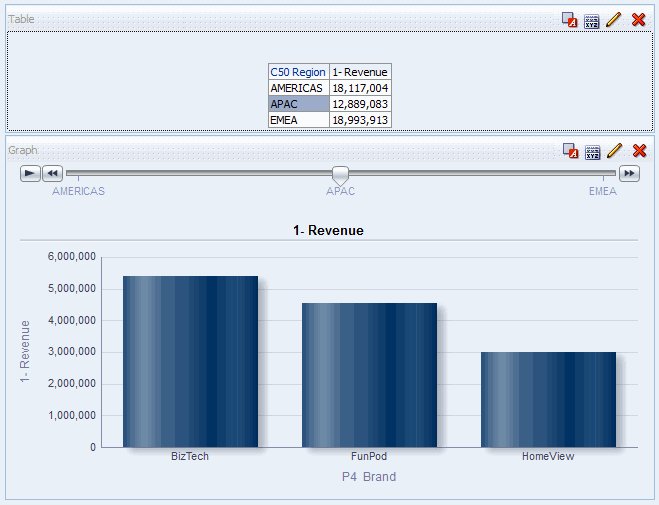Click the format container icon in Table header

pos(570,20)
